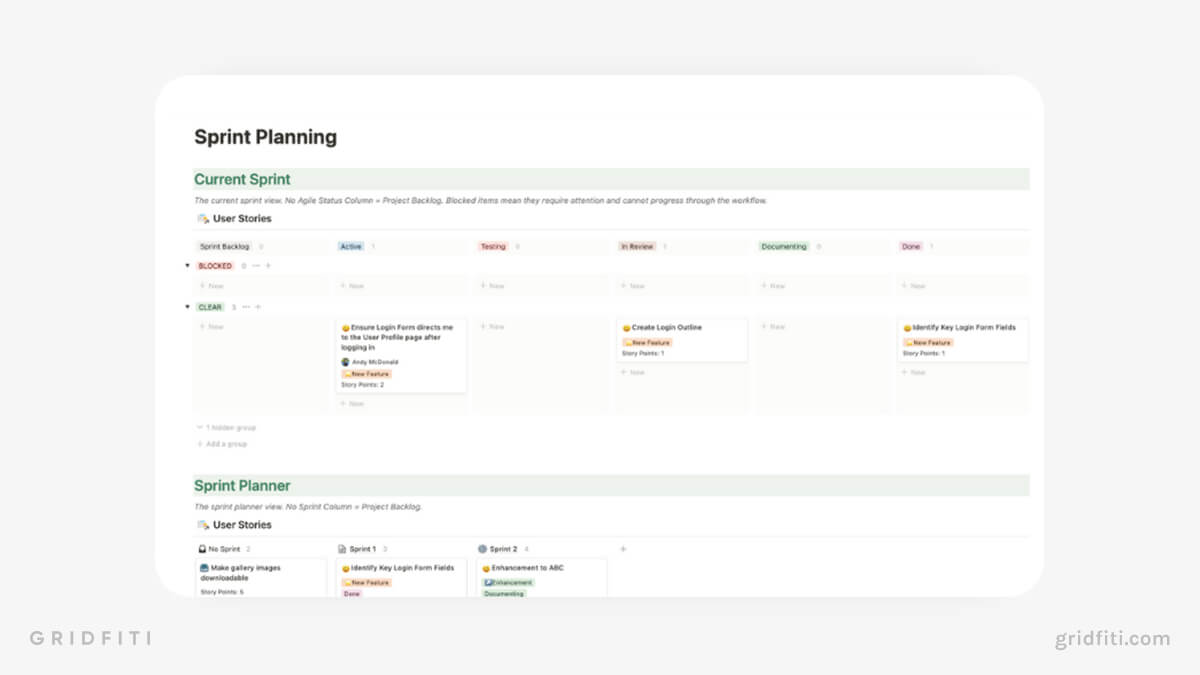
Task: Select the In Review column header
Action: pos(637,246)
